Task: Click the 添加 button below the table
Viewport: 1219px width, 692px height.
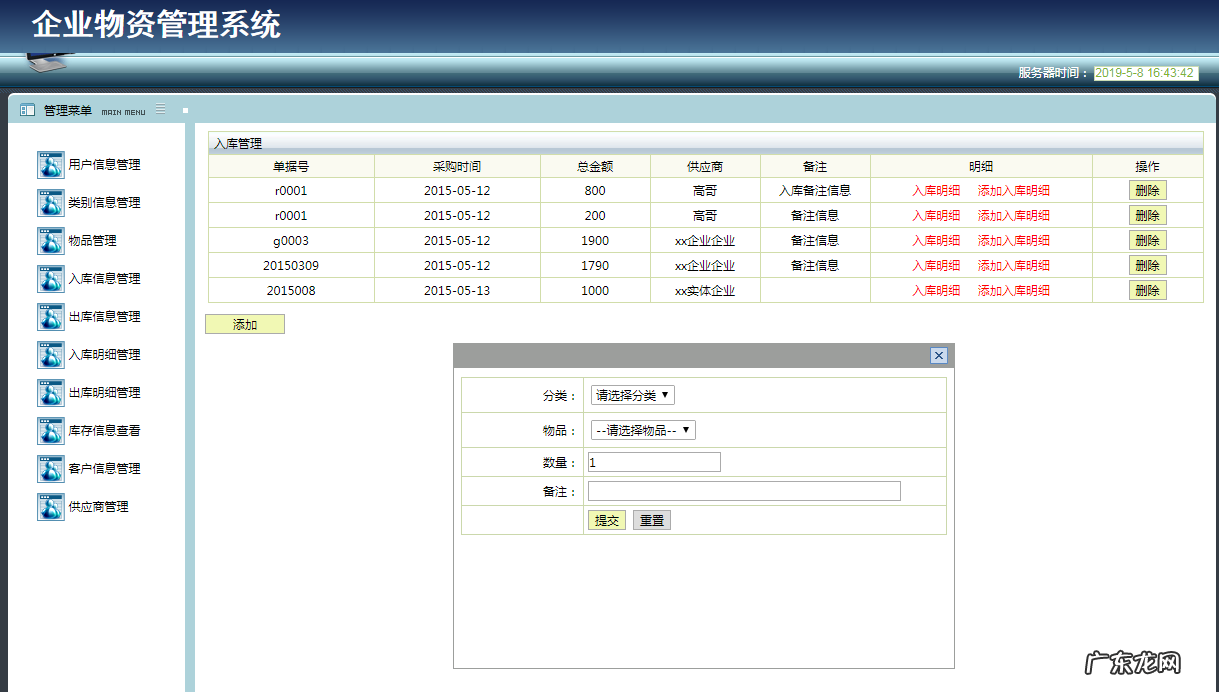Action: click(244, 323)
